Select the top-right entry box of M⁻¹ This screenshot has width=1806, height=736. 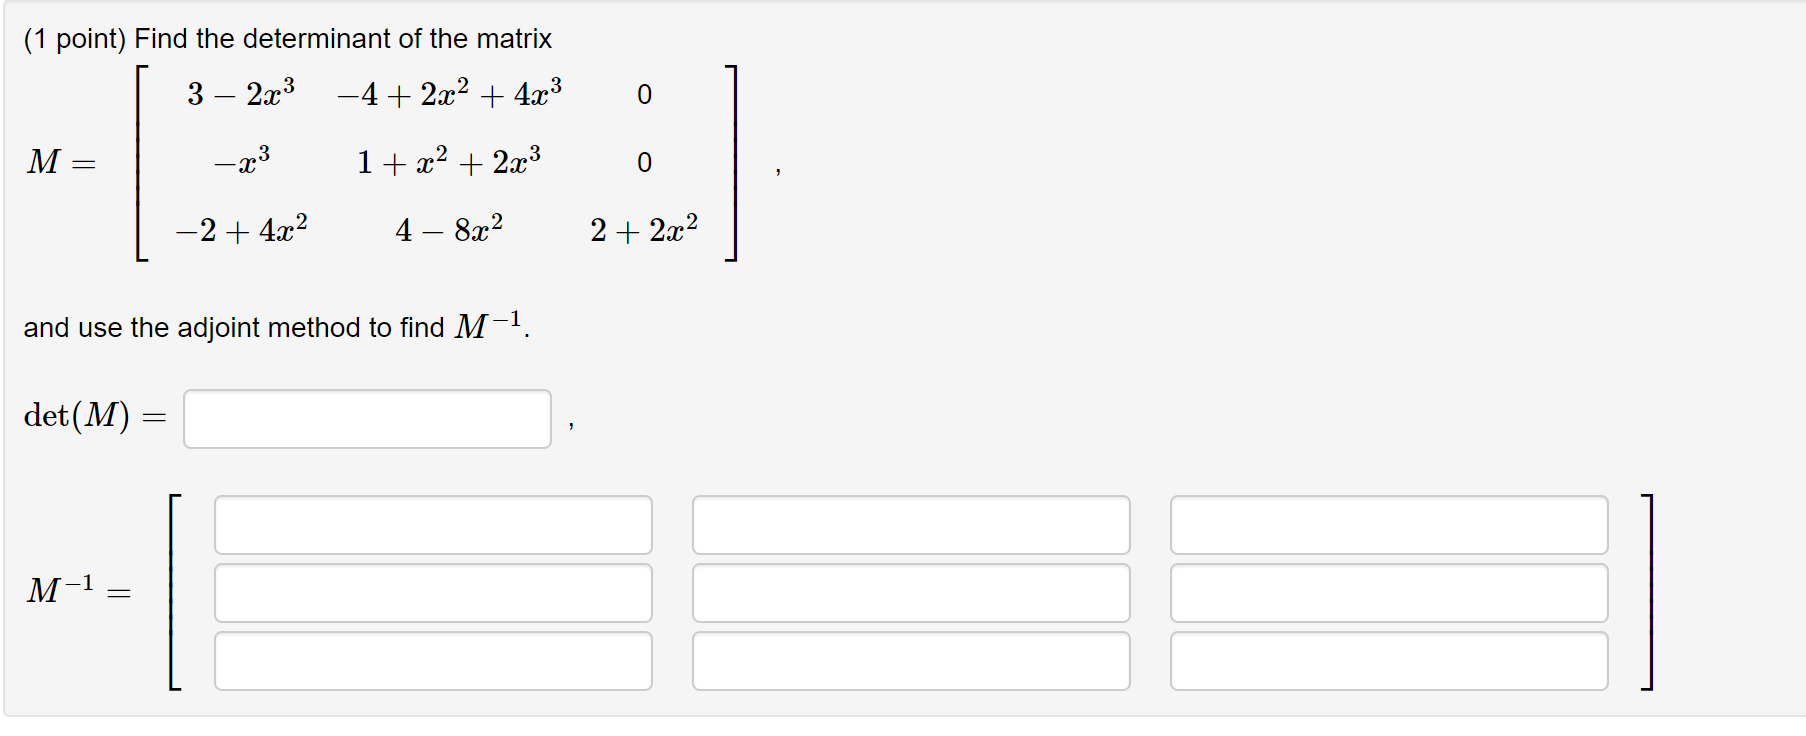click(x=1388, y=524)
